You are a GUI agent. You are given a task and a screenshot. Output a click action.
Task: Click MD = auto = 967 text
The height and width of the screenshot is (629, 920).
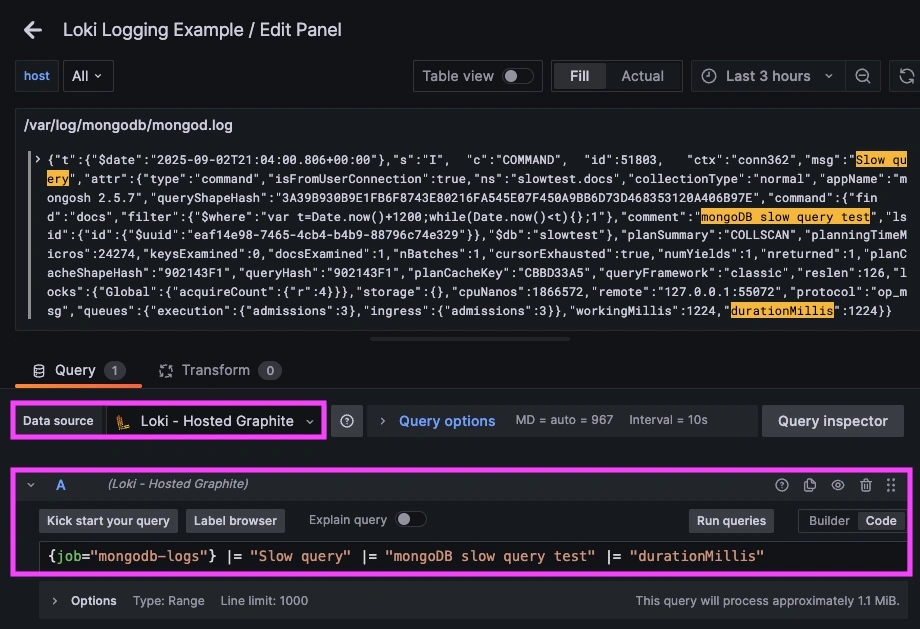(x=564, y=420)
